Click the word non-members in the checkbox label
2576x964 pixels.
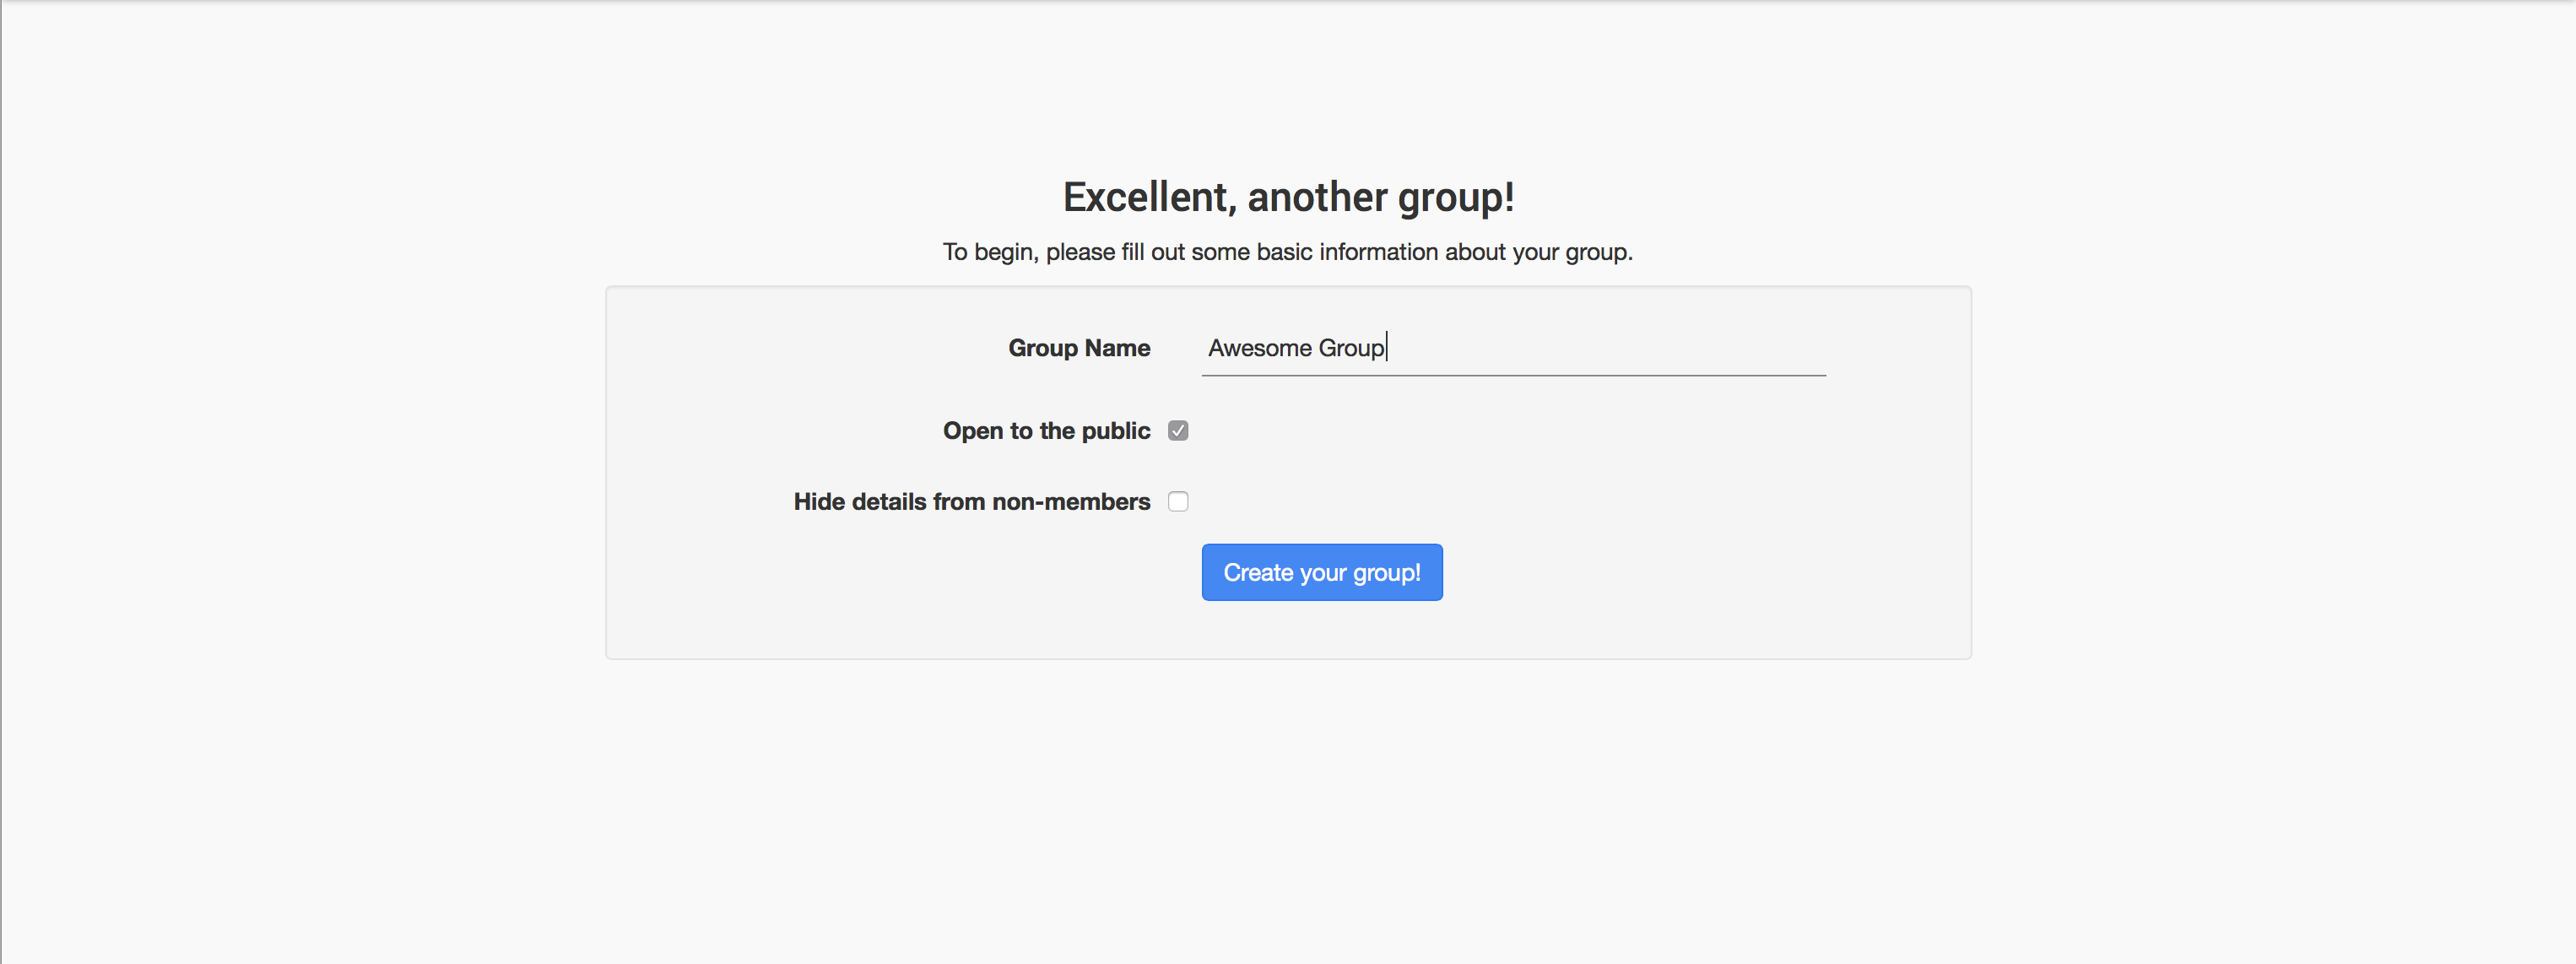point(1070,502)
